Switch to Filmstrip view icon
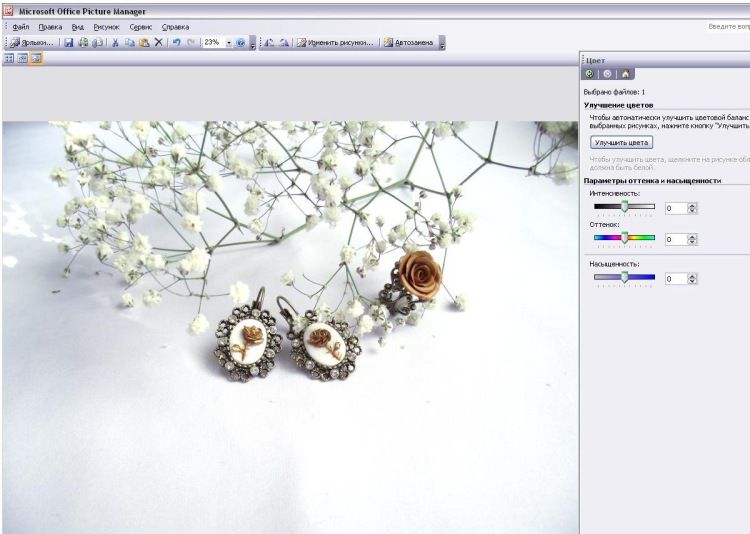Viewport: 750px width, 534px height. (x=23, y=59)
